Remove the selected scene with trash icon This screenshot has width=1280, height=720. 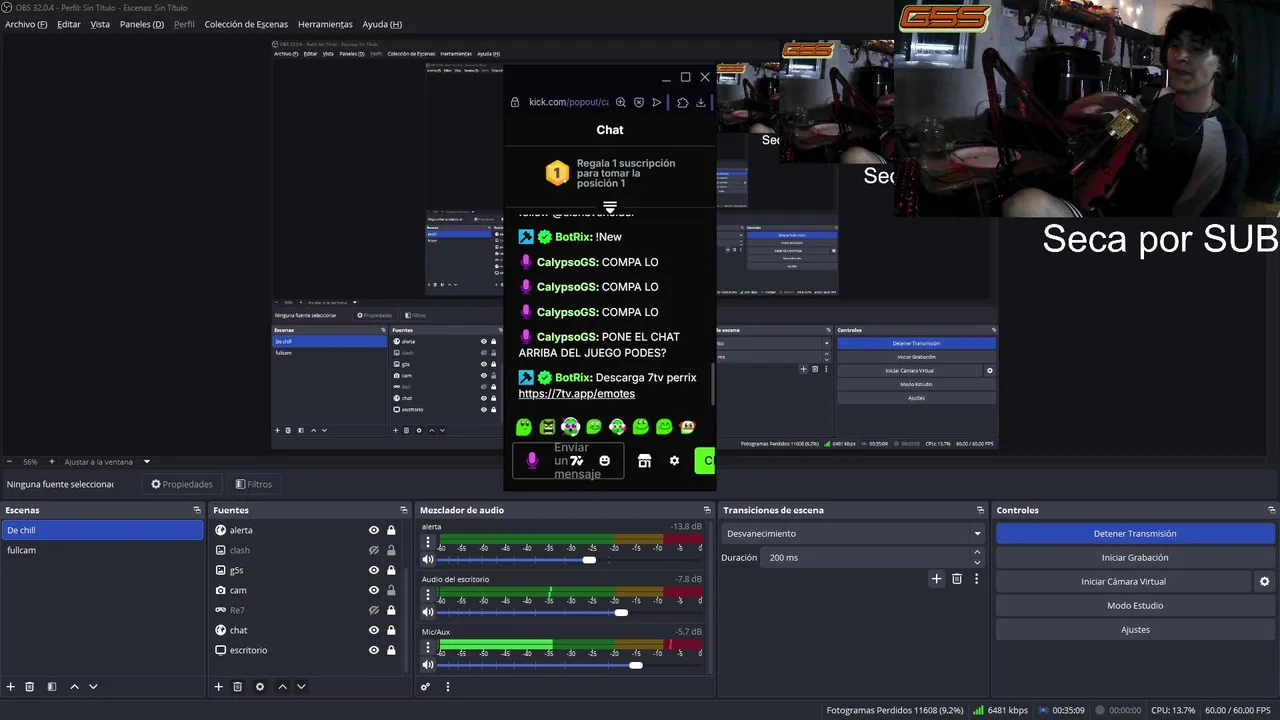30,687
